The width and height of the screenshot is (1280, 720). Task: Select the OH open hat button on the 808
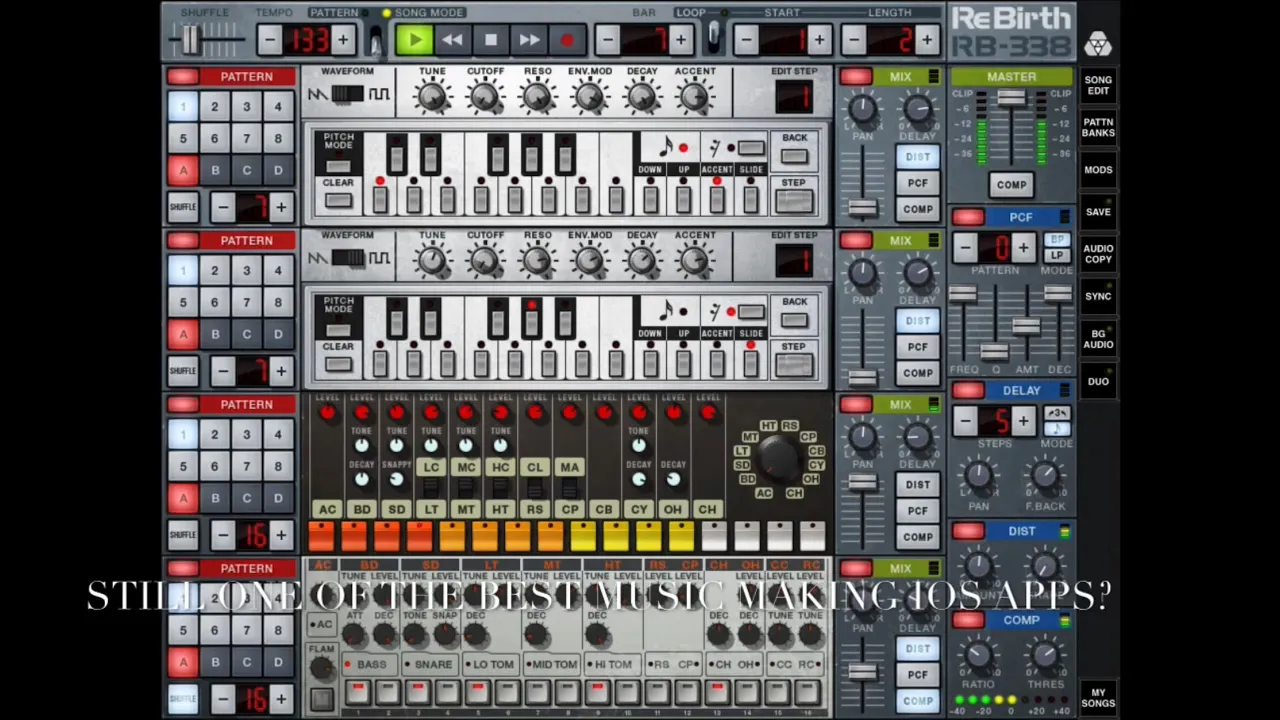[673, 509]
